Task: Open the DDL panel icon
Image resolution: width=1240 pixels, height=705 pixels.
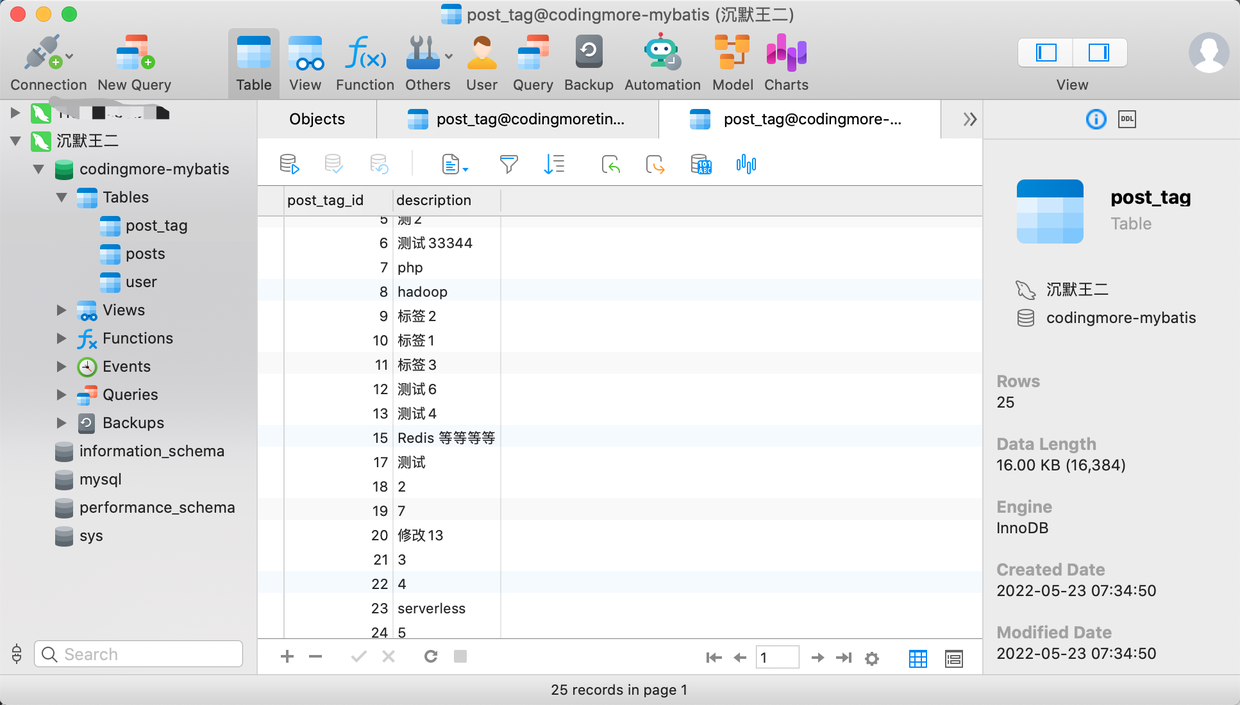Action: pyautogui.click(x=1127, y=119)
